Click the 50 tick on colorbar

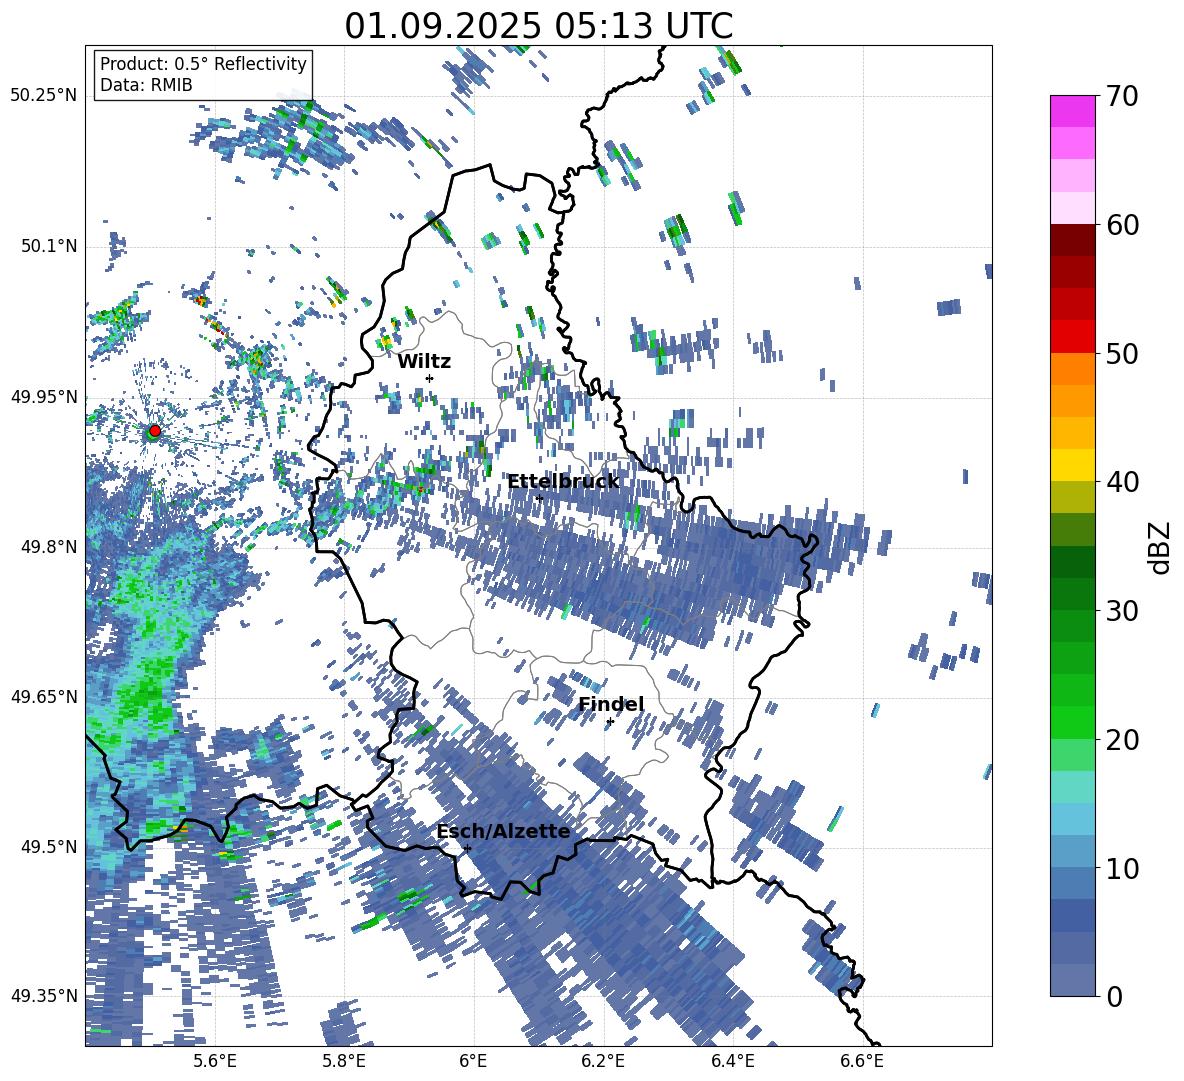click(x=1121, y=354)
